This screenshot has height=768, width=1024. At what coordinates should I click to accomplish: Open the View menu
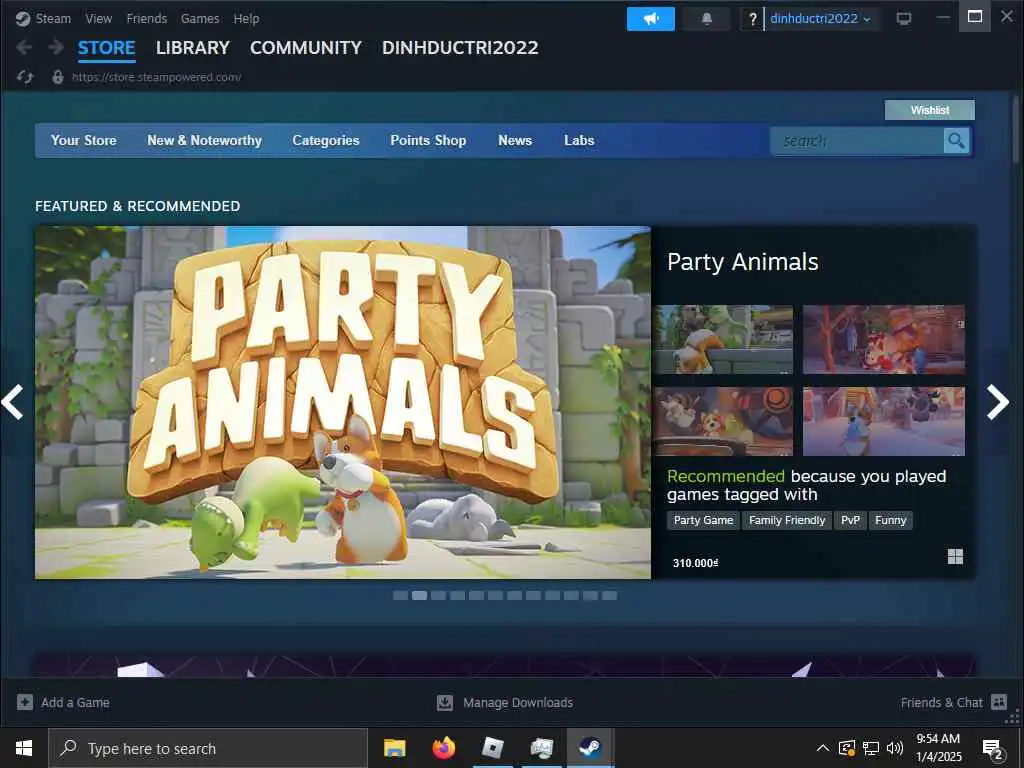coord(99,18)
